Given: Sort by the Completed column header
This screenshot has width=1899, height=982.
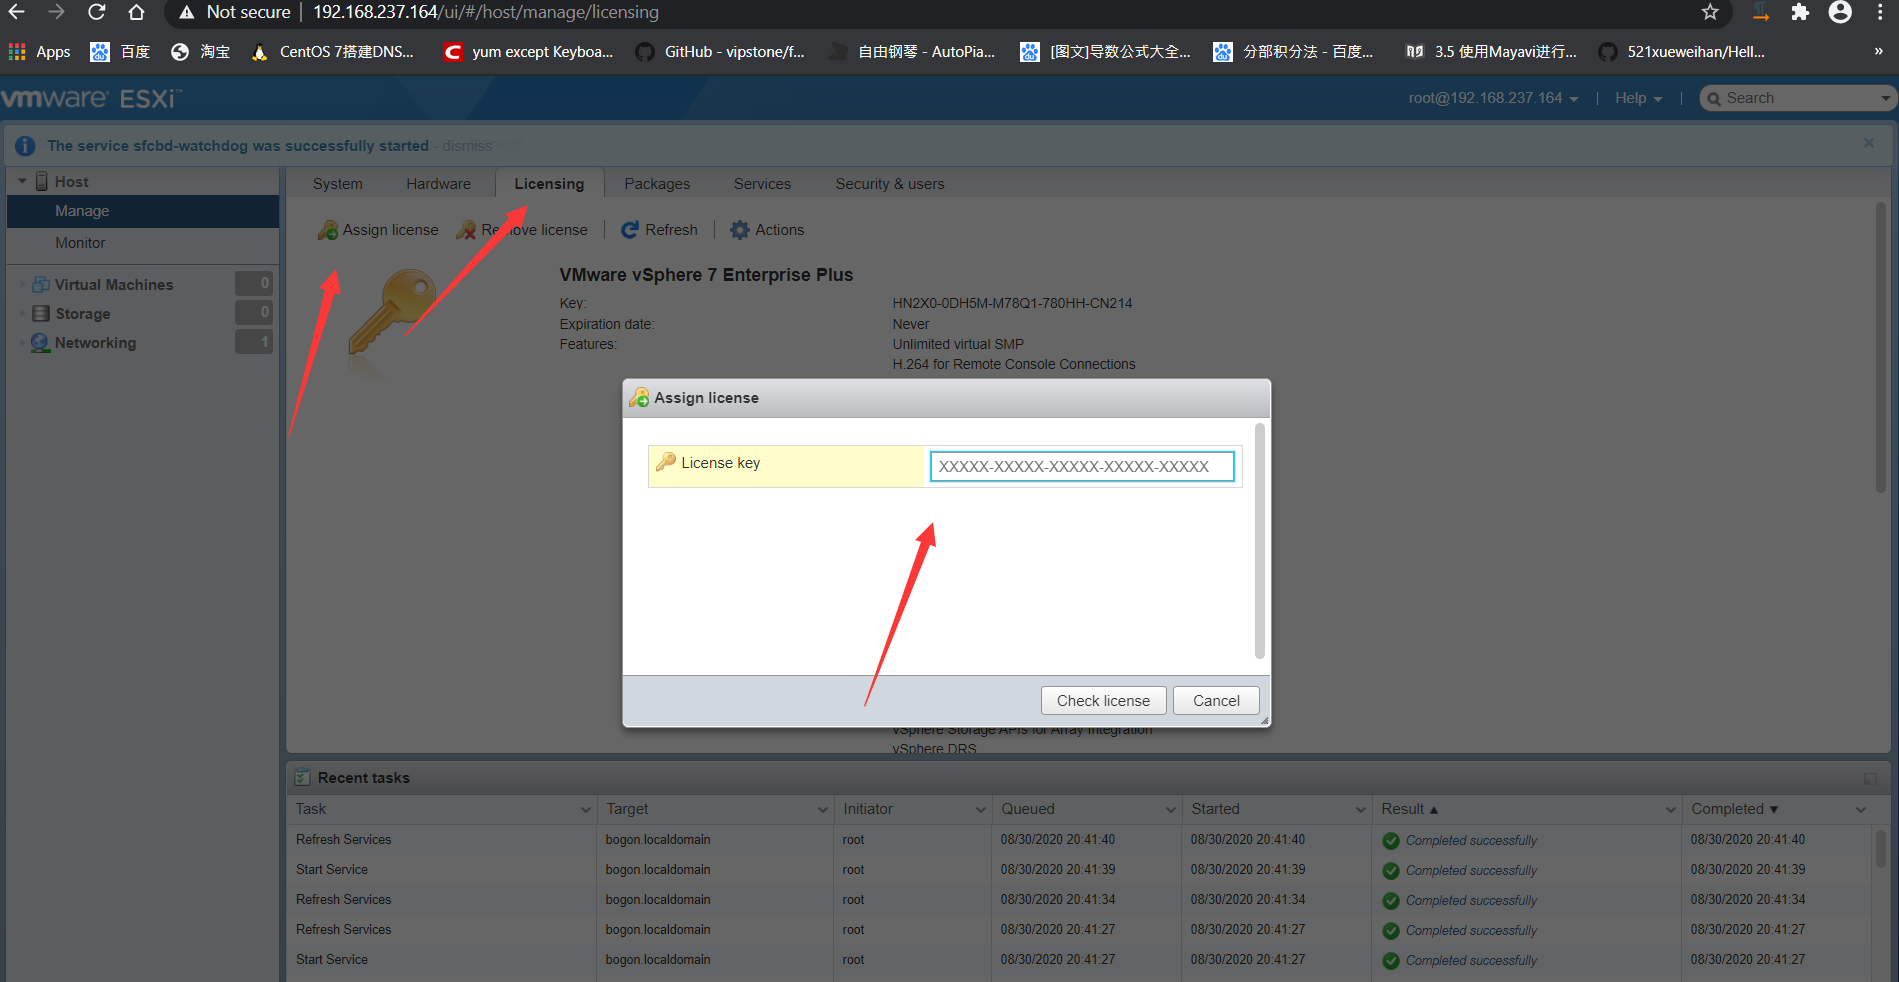Looking at the screenshot, I should (x=1735, y=809).
